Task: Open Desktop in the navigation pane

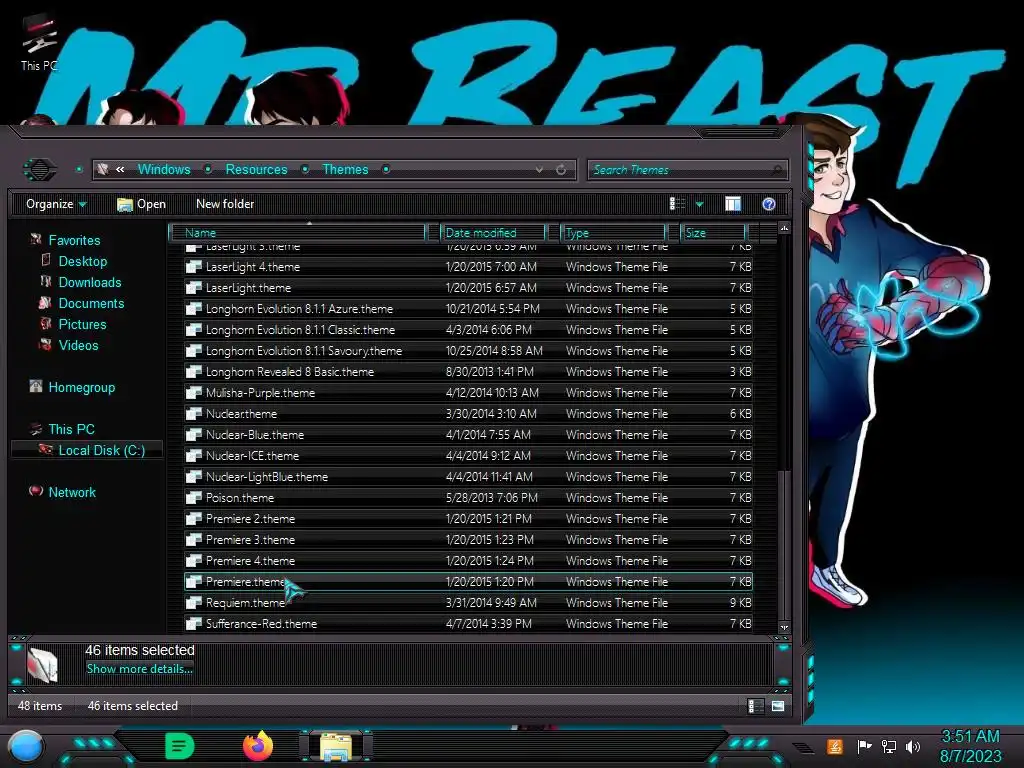Action: [82, 261]
